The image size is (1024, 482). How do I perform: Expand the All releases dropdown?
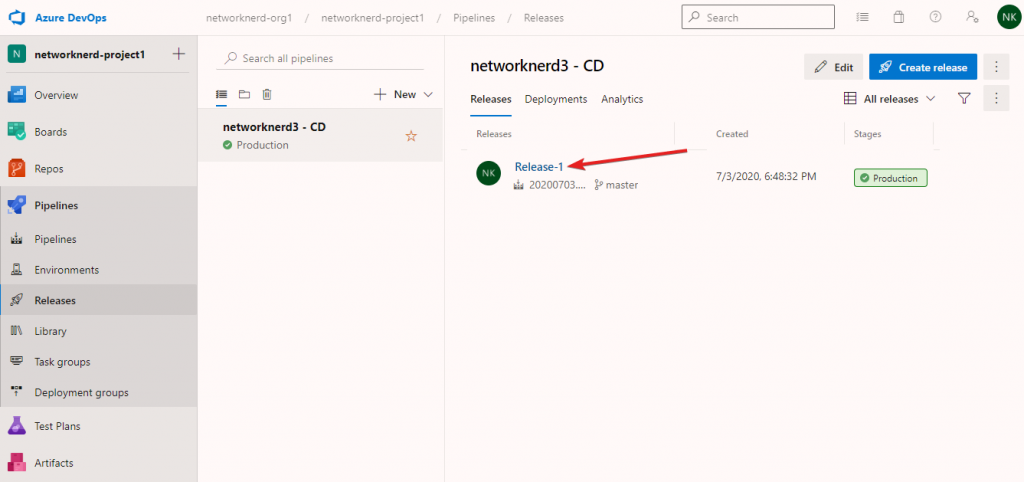point(889,99)
